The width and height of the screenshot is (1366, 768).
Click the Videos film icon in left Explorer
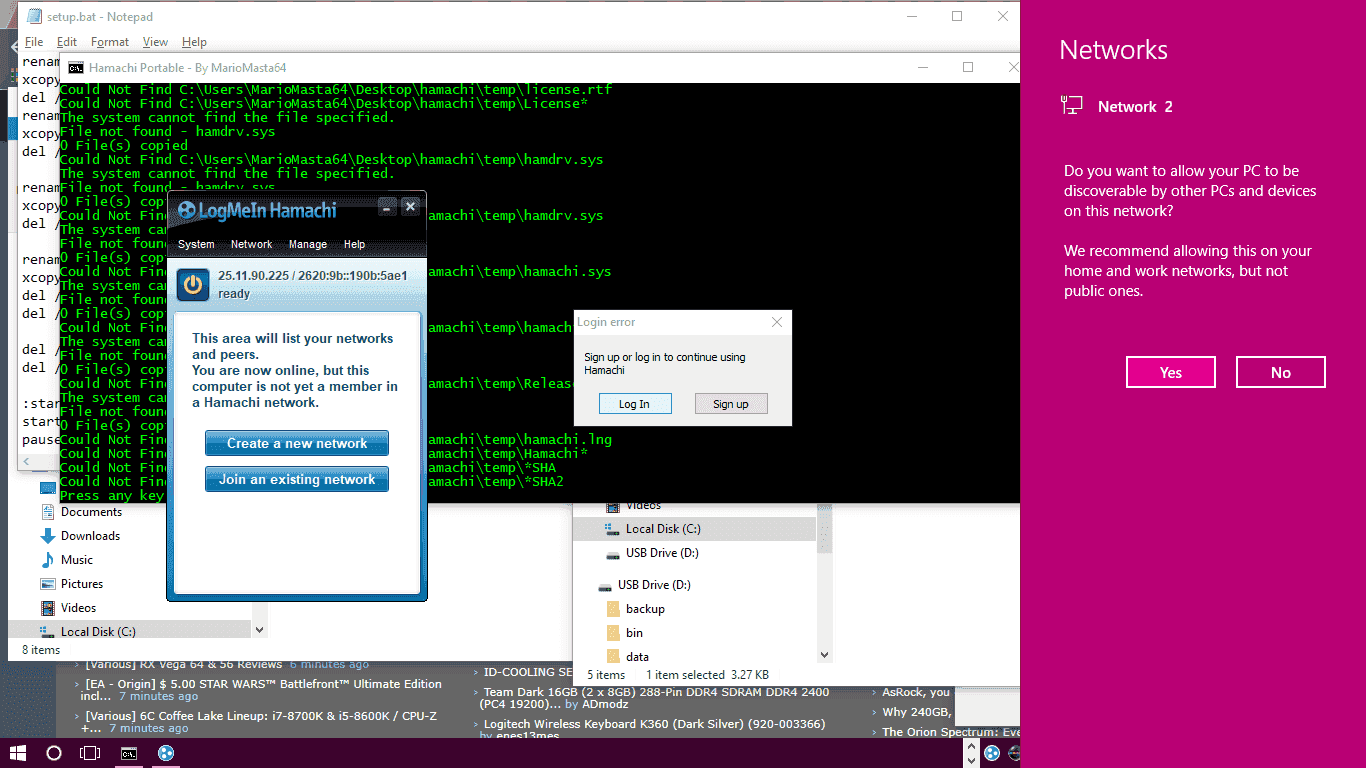coord(47,608)
